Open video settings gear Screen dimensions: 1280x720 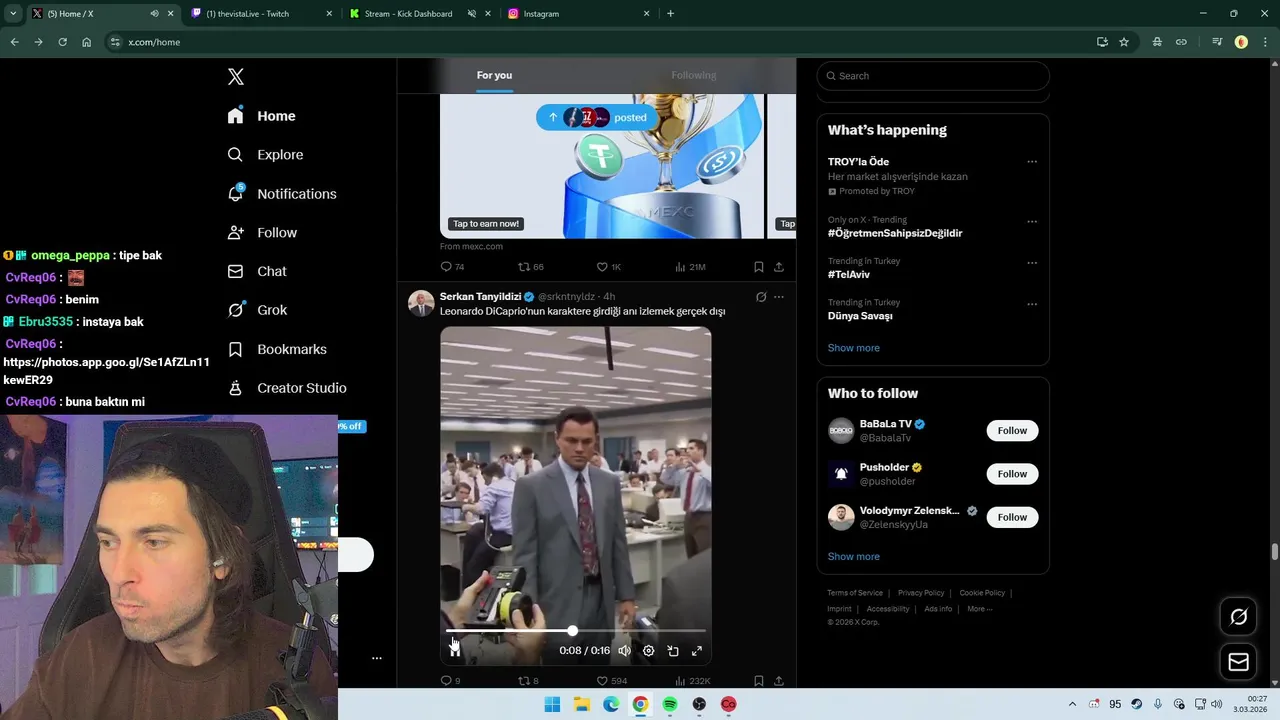[648, 651]
